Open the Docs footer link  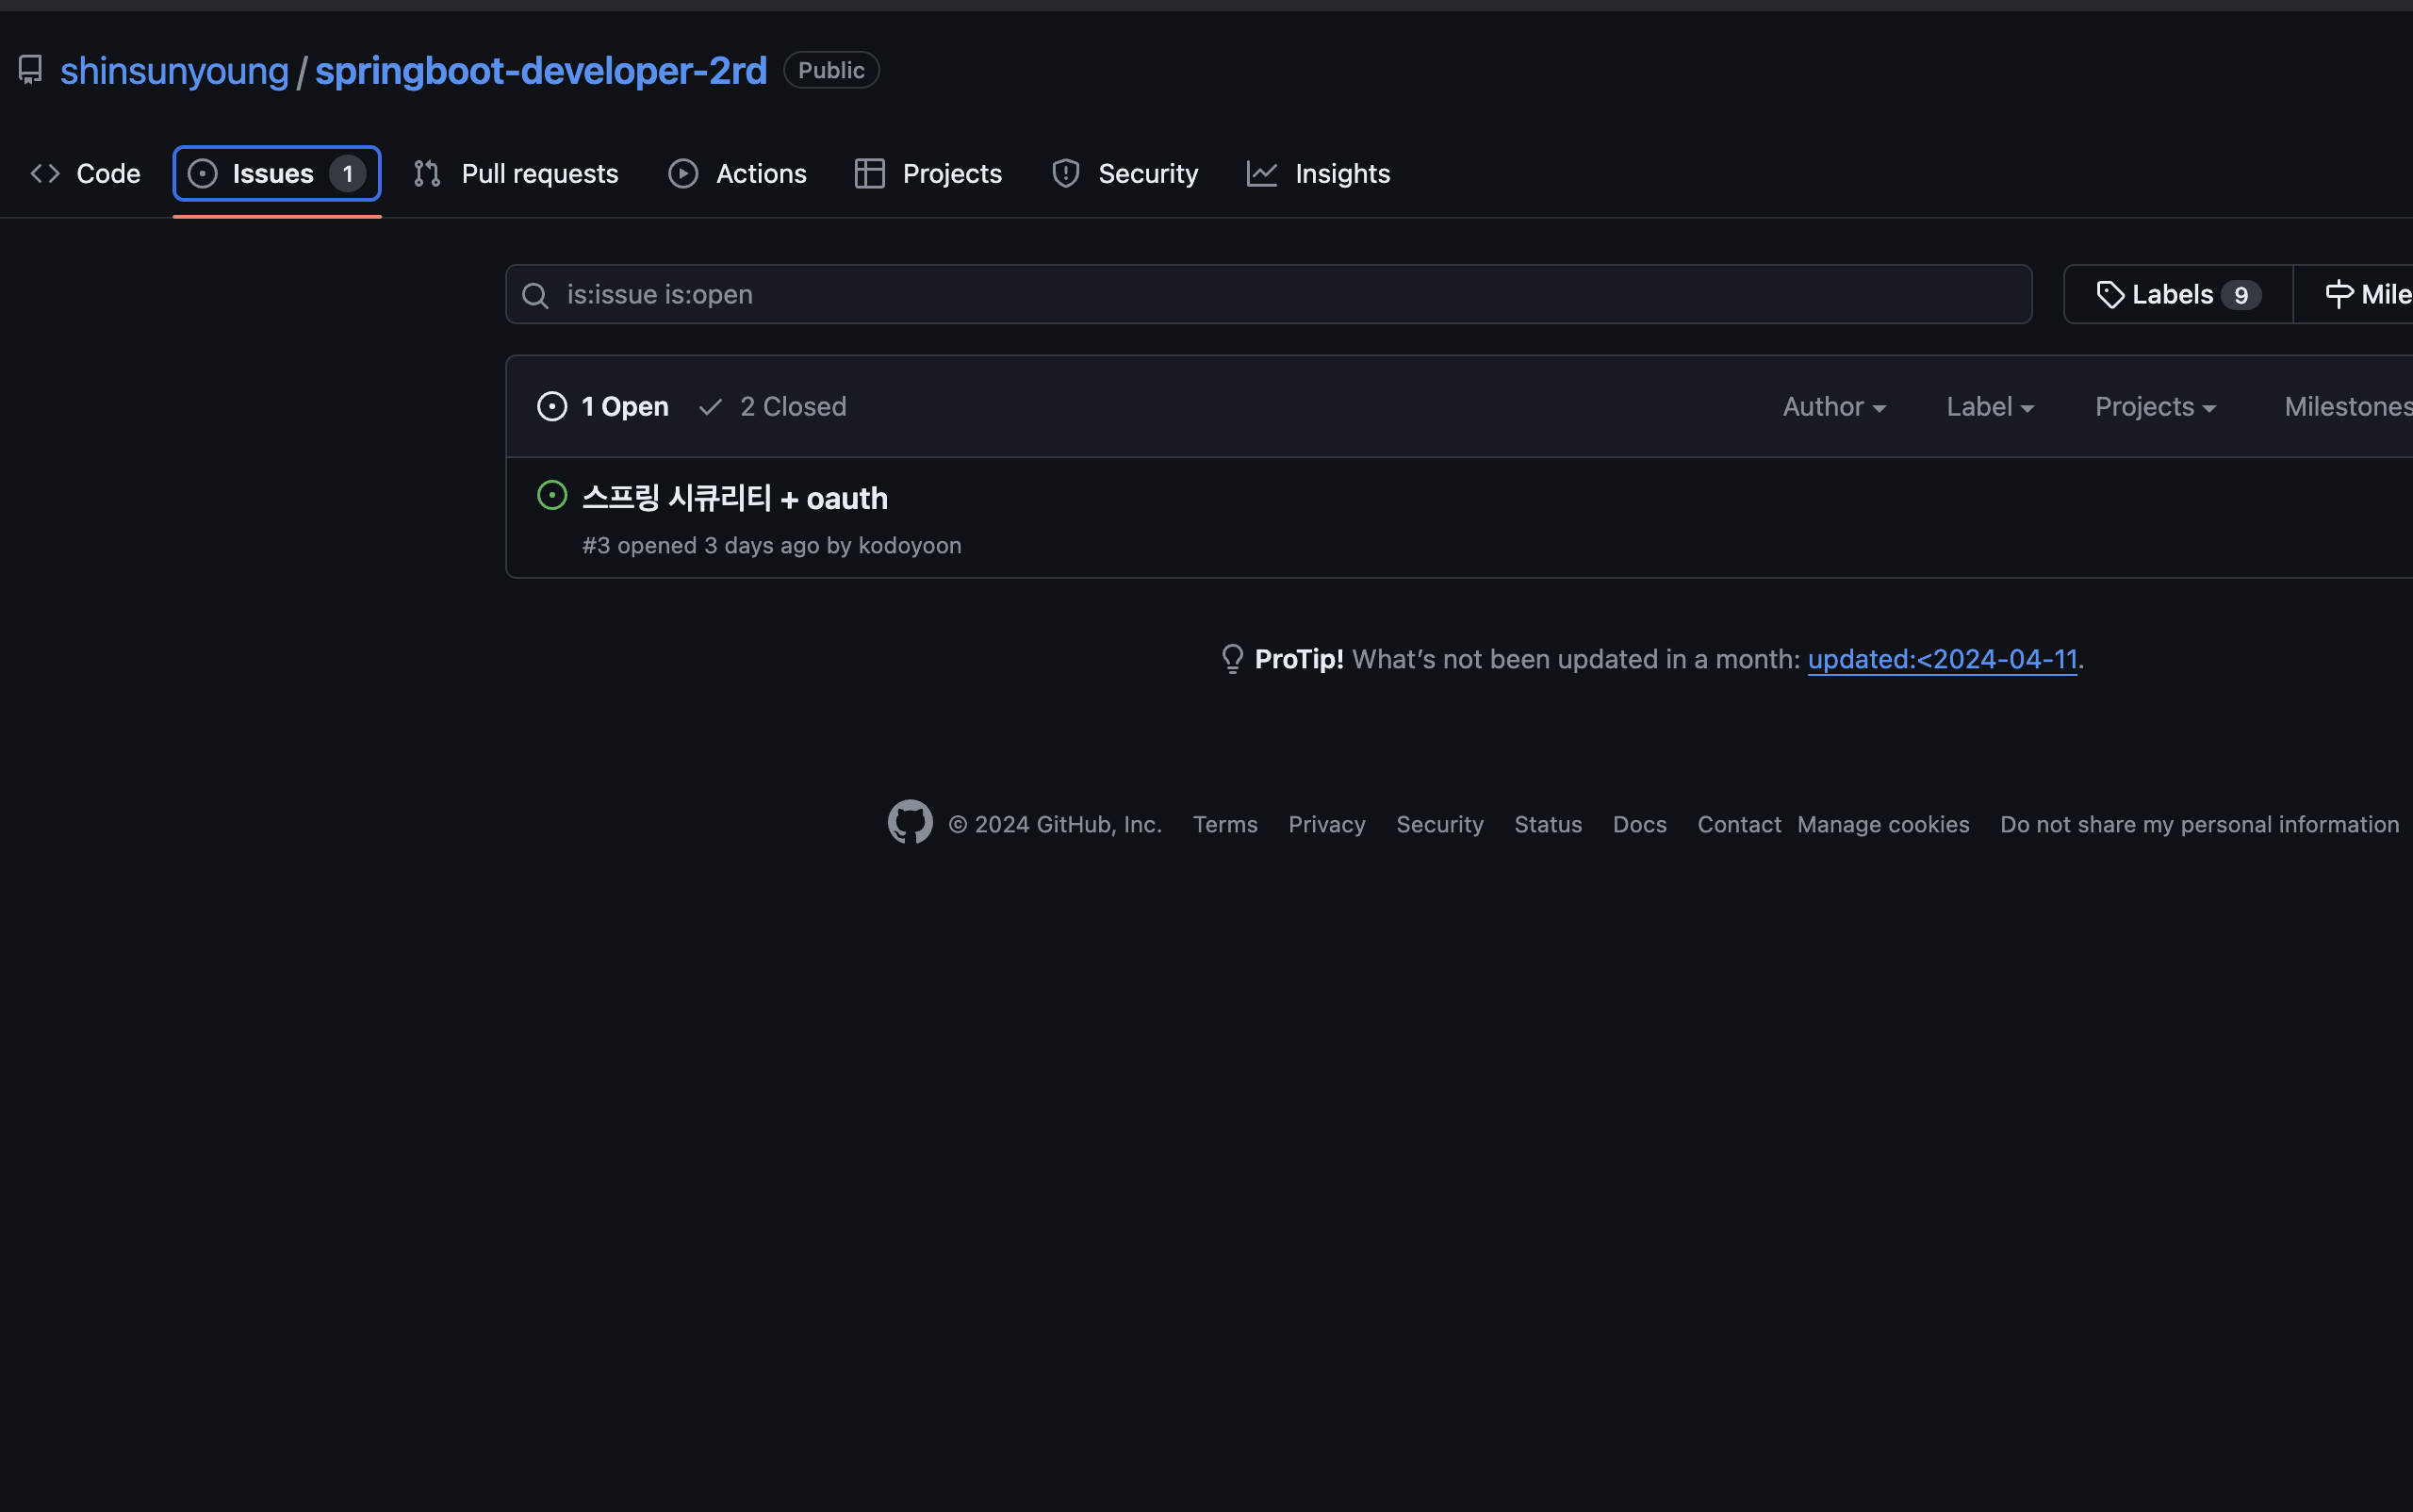coord(1640,824)
